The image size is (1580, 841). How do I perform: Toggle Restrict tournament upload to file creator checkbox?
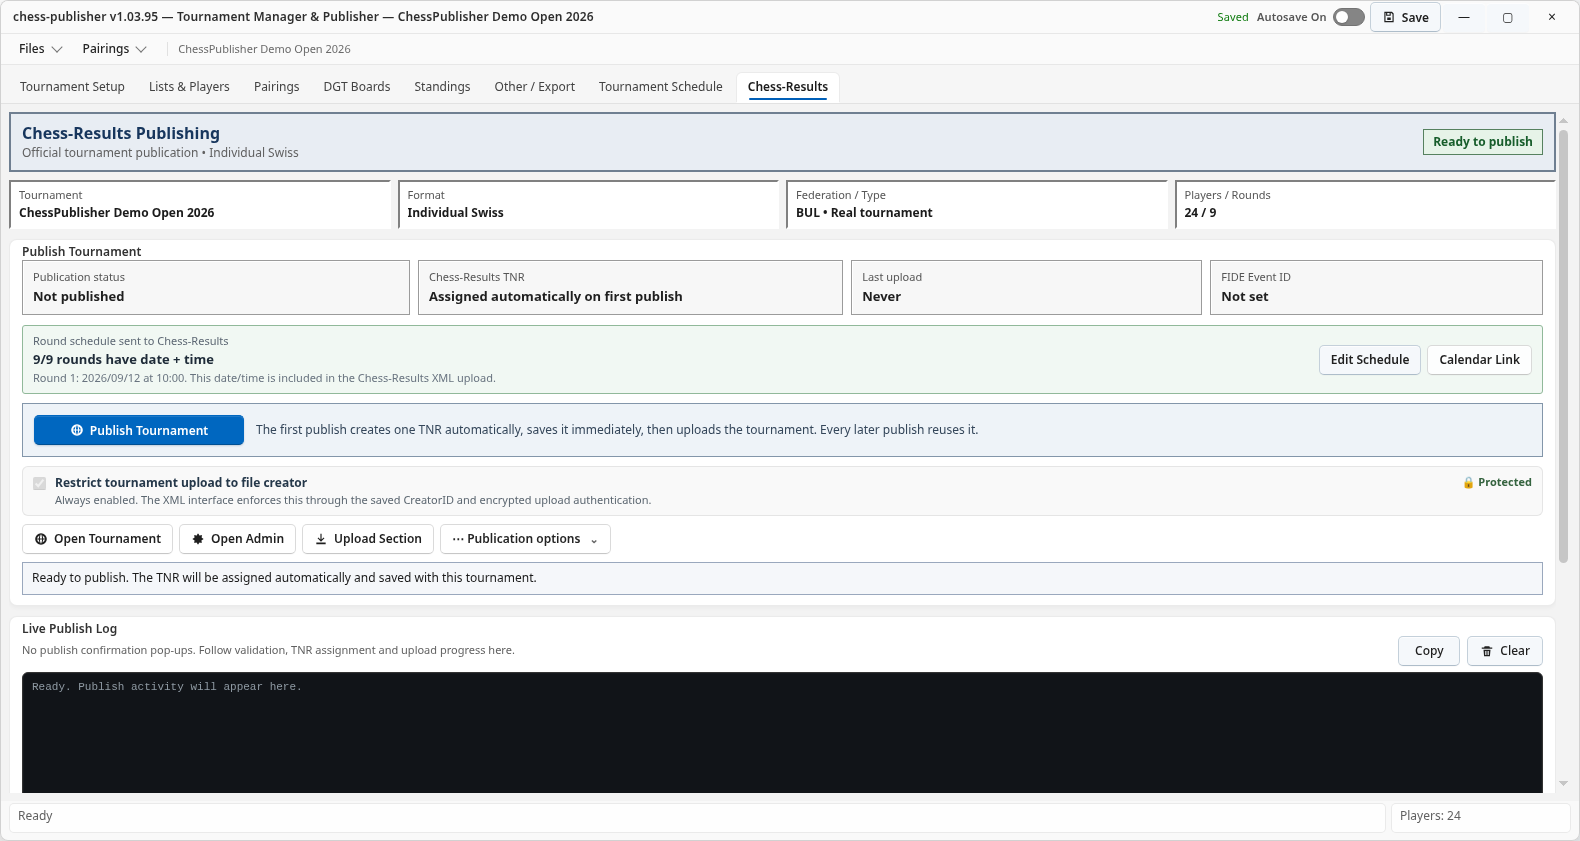point(40,483)
